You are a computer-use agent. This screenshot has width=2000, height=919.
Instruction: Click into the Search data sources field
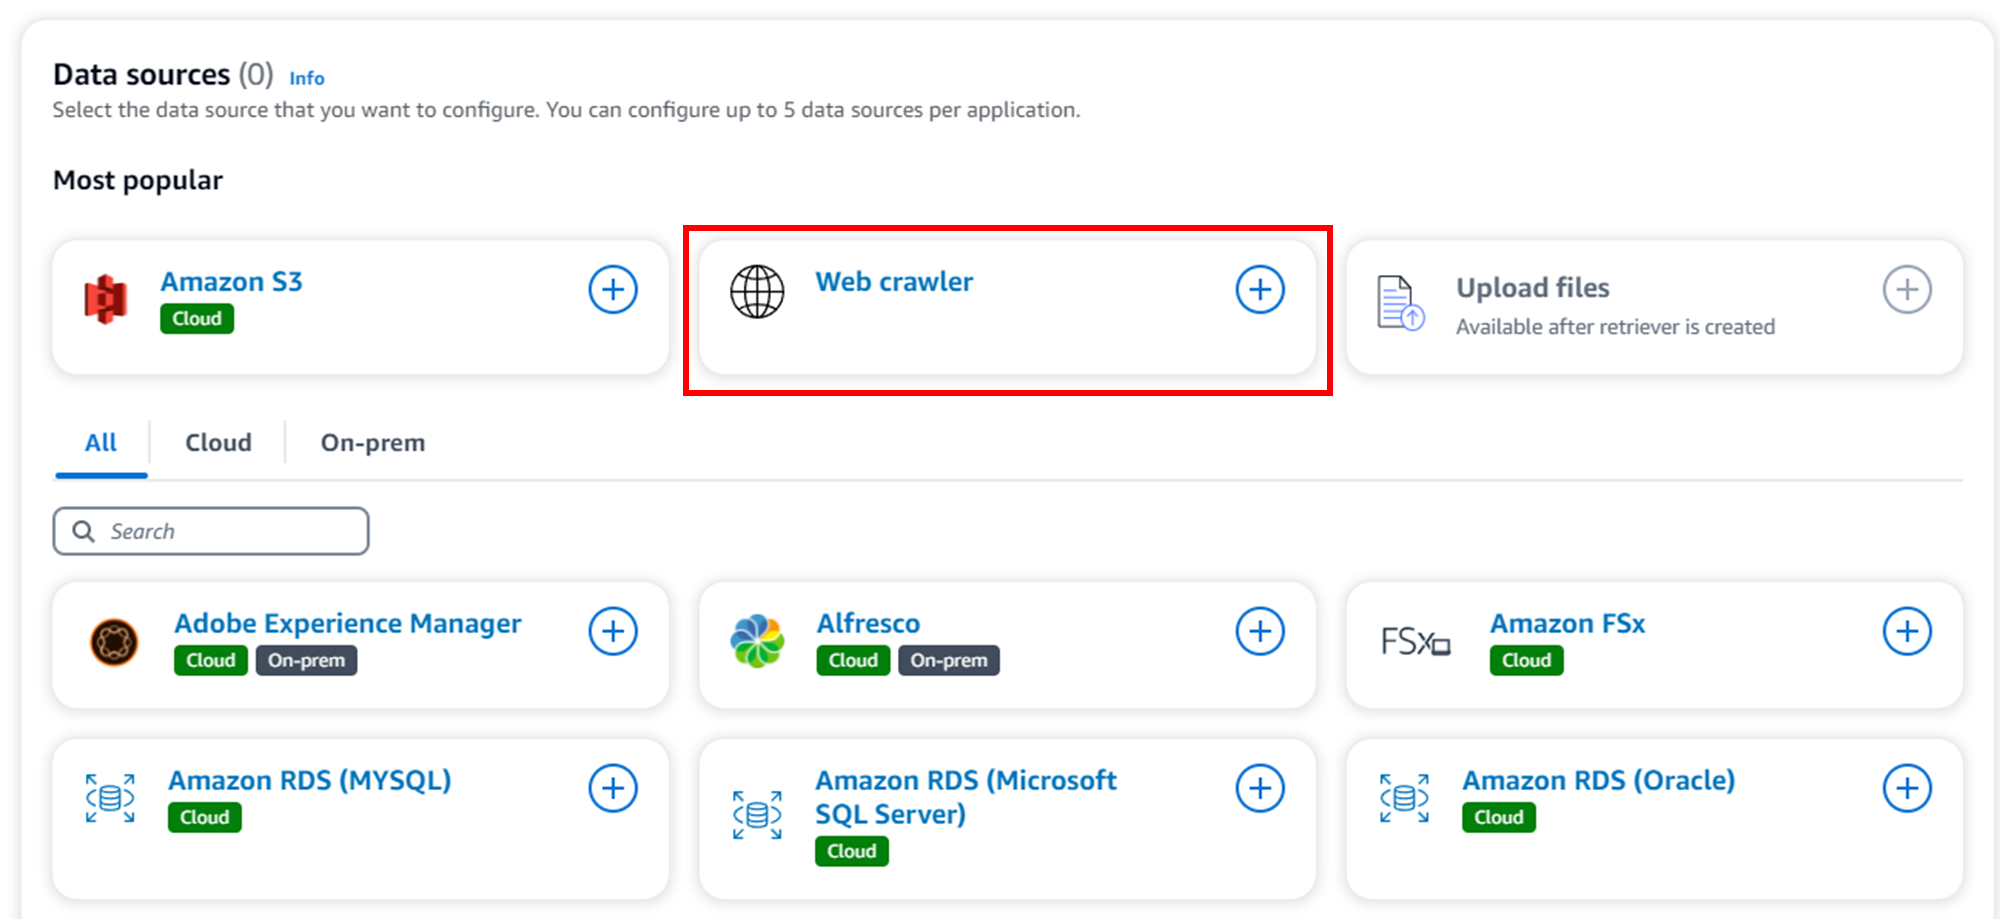coord(211,531)
